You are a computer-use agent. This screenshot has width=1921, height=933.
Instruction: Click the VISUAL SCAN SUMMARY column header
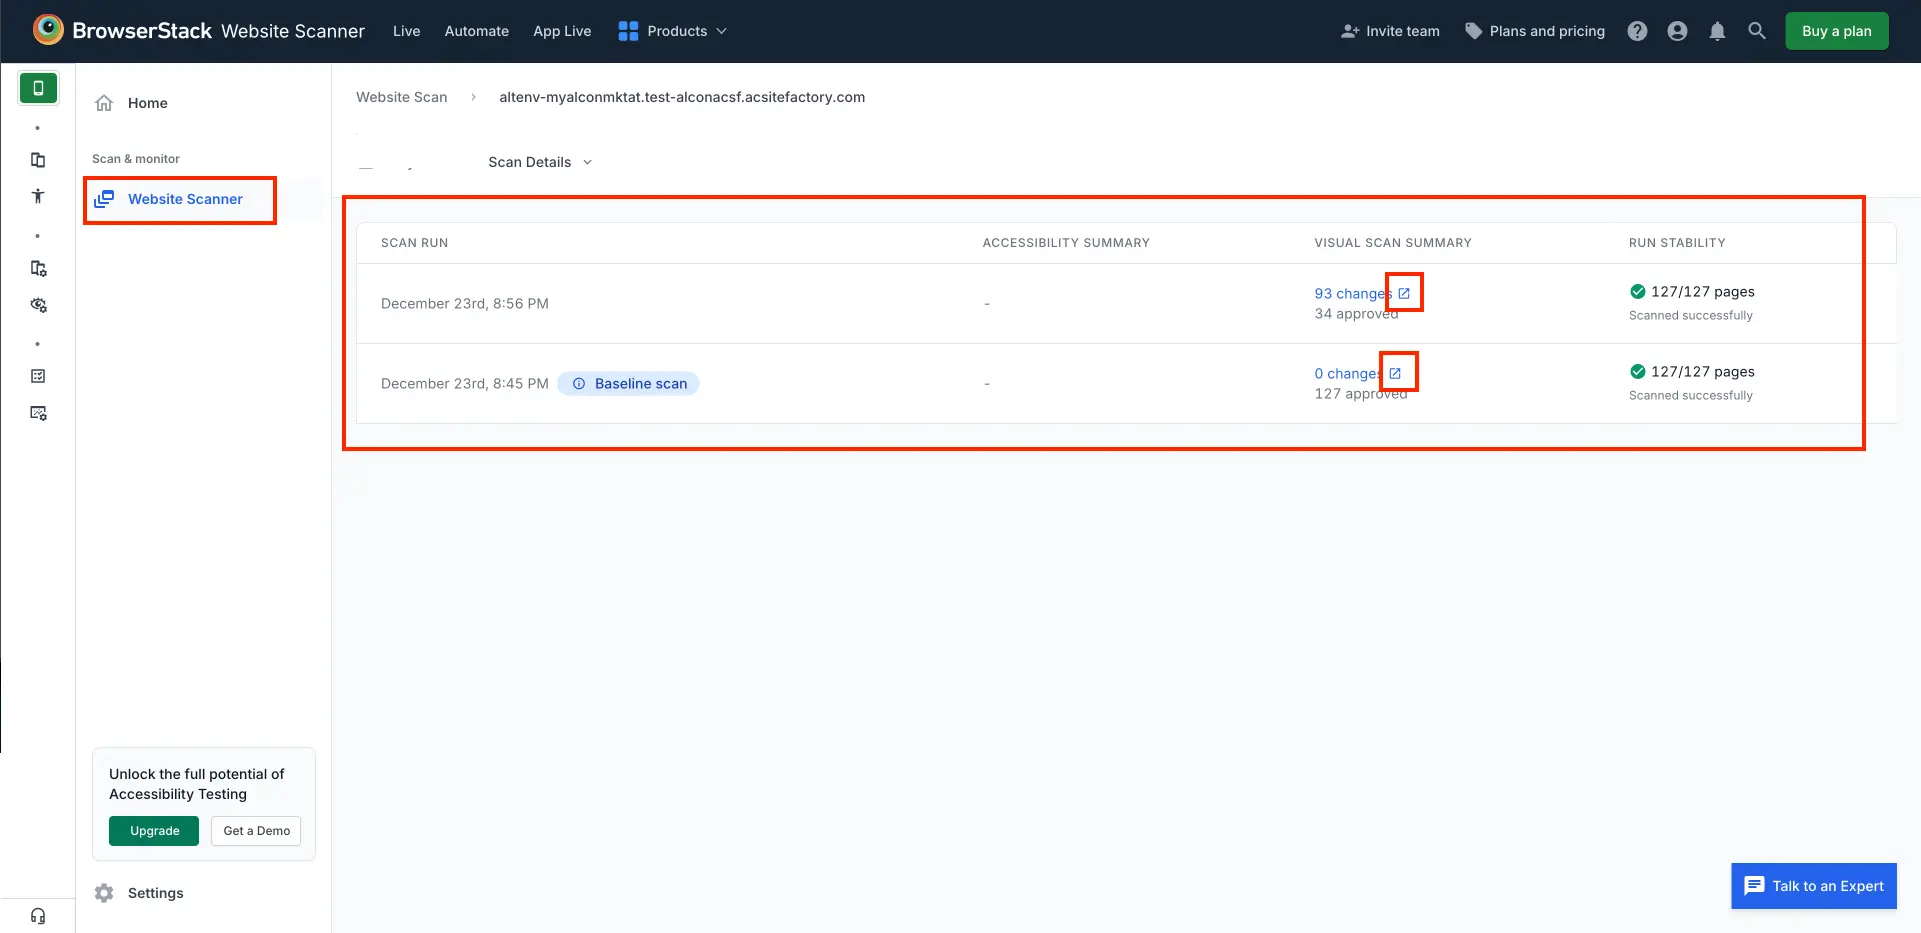[1393, 243]
